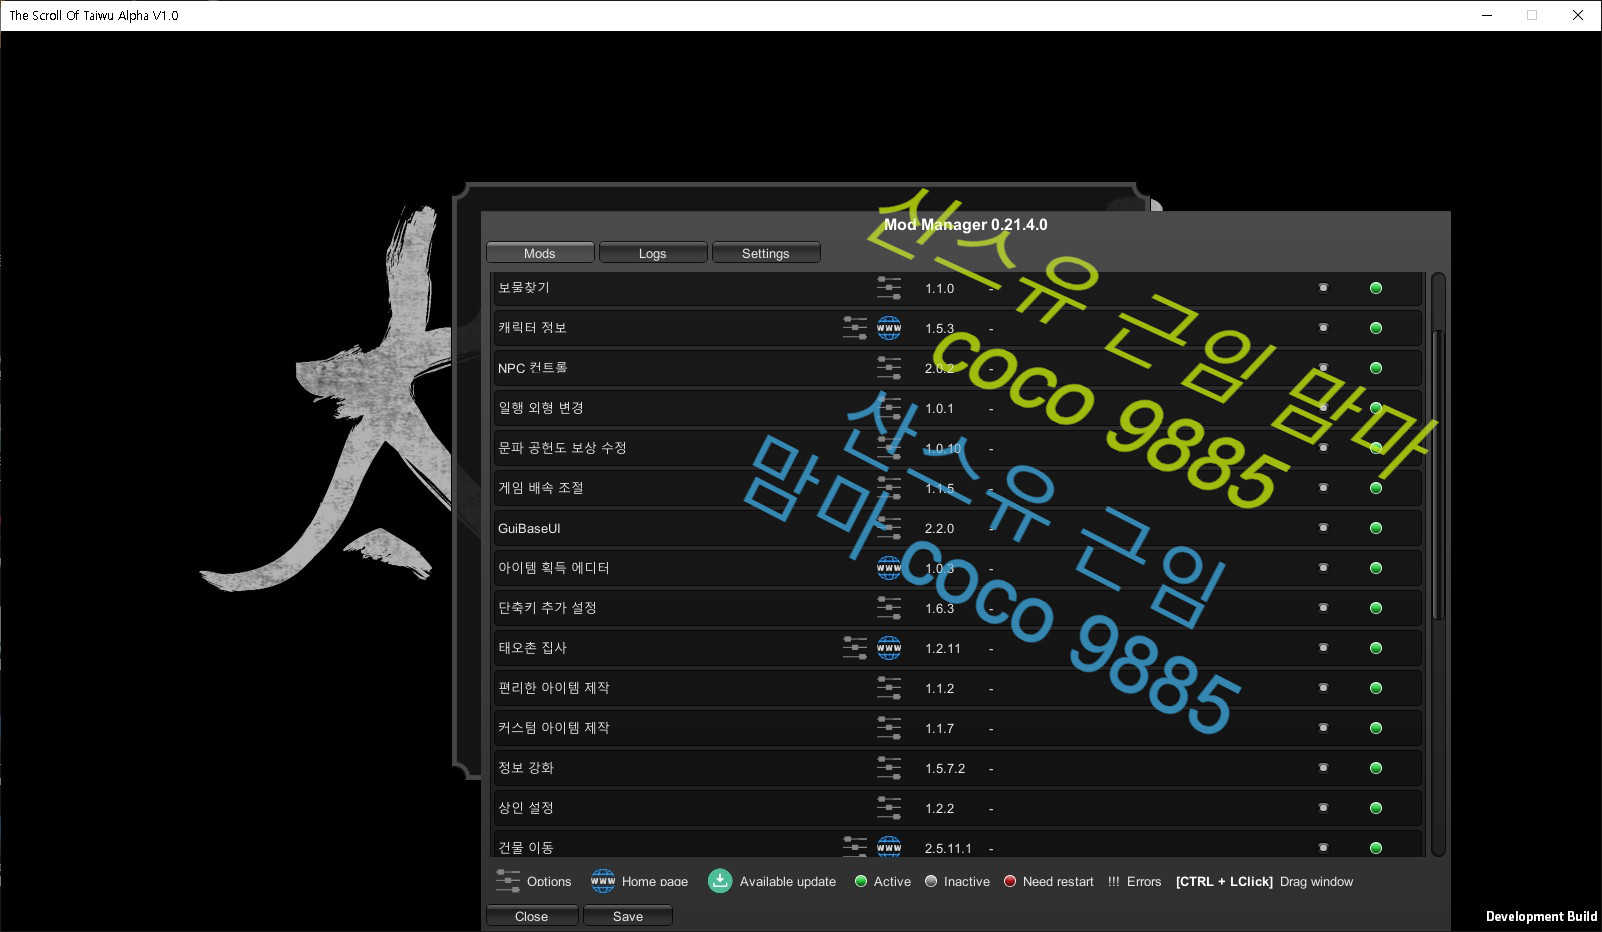The height and width of the screenshot is (932, 1602).
Task: Open options for 캐릭터 정보 mod
Action: 855,328
